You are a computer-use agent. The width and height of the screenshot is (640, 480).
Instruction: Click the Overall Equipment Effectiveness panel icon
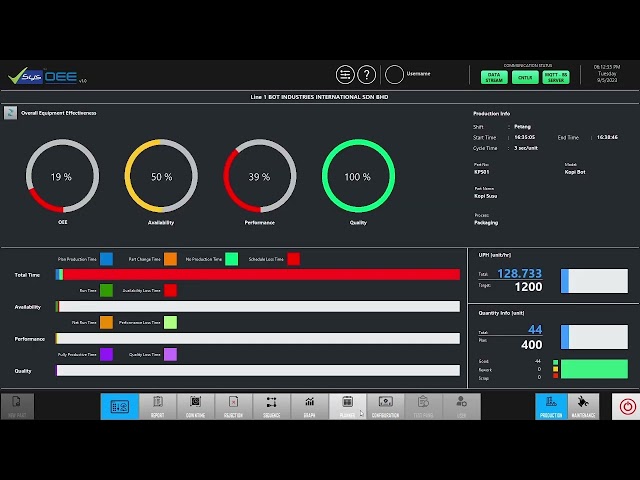(x=11, y=113)
